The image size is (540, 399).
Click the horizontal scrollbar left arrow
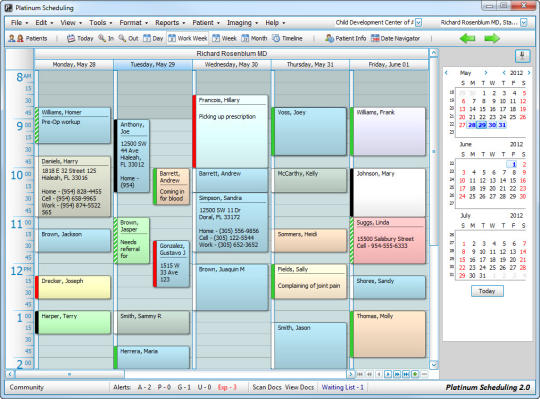point(10,374)
